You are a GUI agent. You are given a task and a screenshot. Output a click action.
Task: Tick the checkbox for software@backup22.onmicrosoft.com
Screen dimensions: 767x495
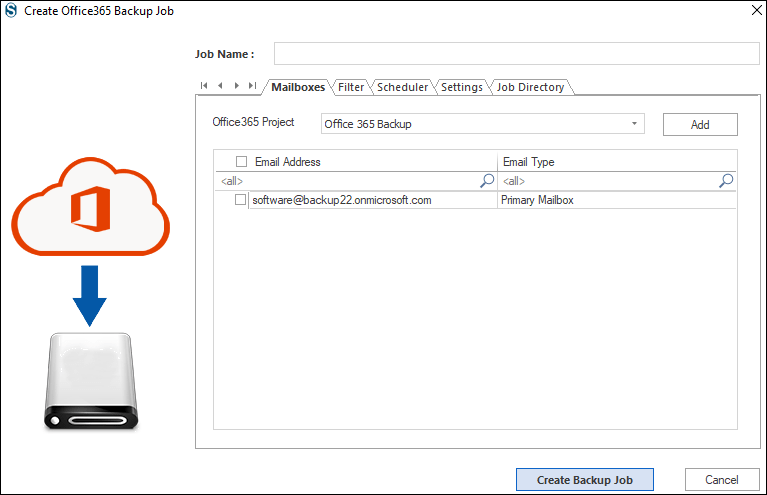pyautogui.click(x=240, y=200)
